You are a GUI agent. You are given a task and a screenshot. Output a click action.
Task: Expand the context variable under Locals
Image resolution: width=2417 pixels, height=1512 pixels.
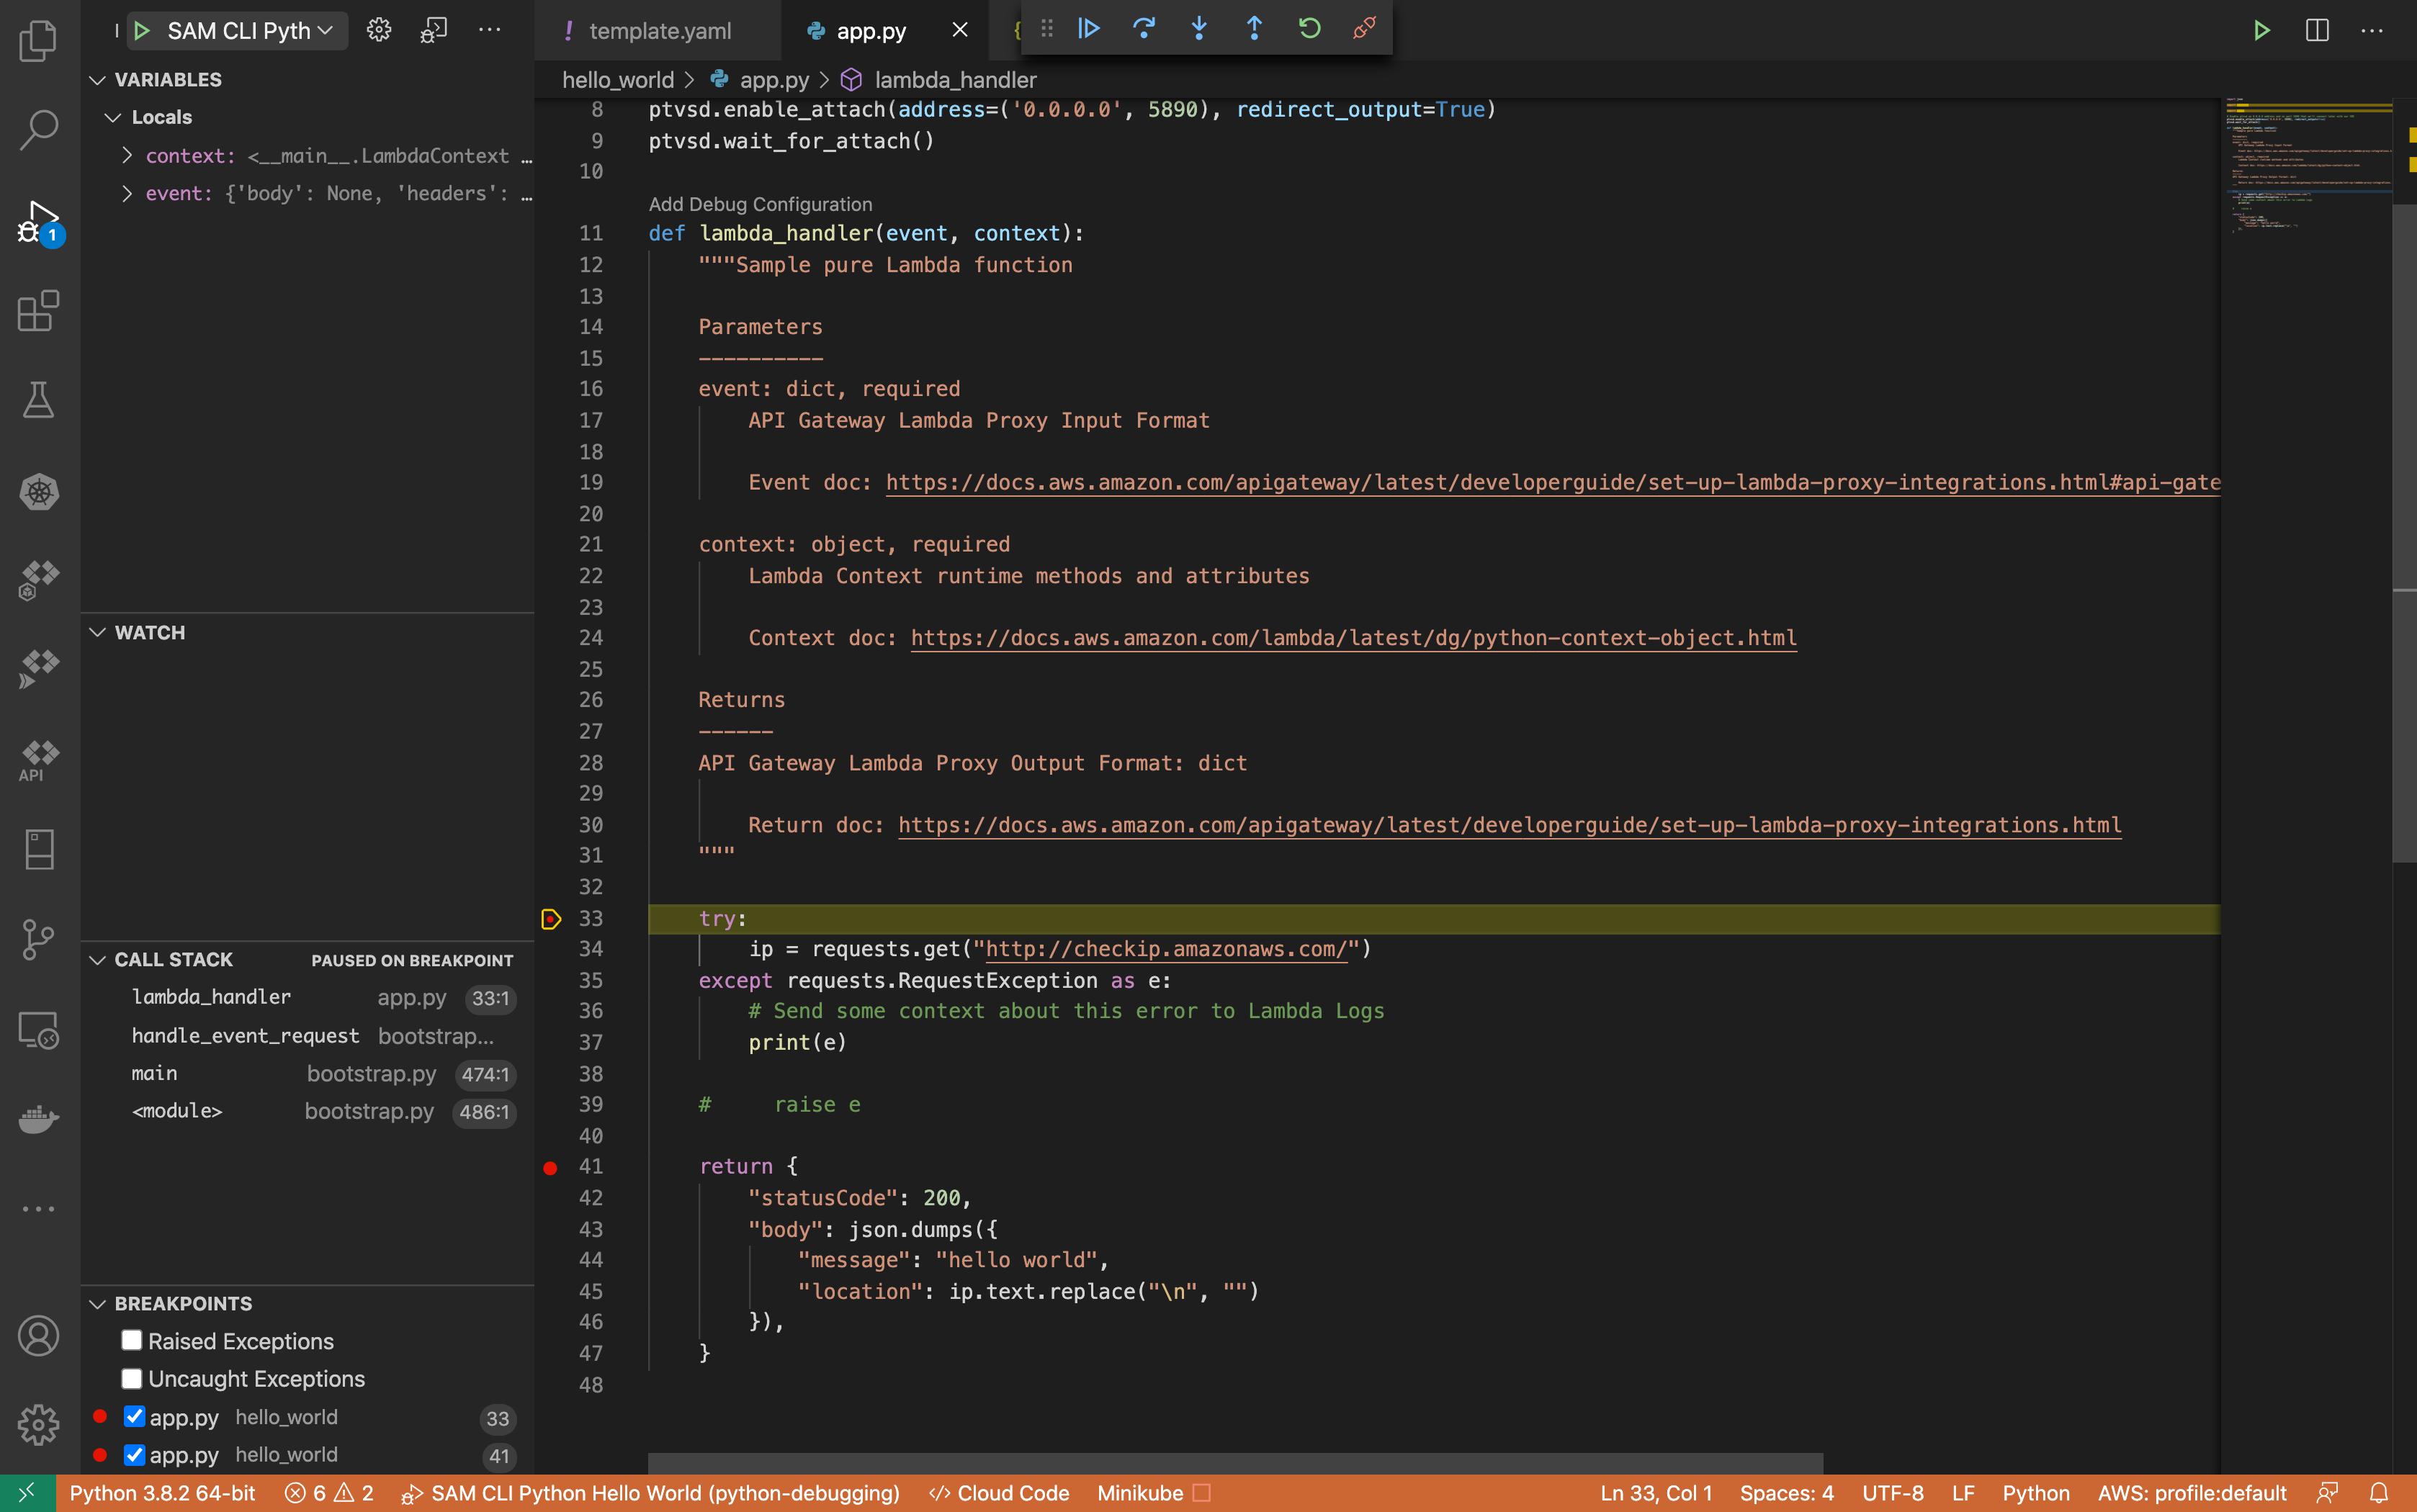point(127,155)
